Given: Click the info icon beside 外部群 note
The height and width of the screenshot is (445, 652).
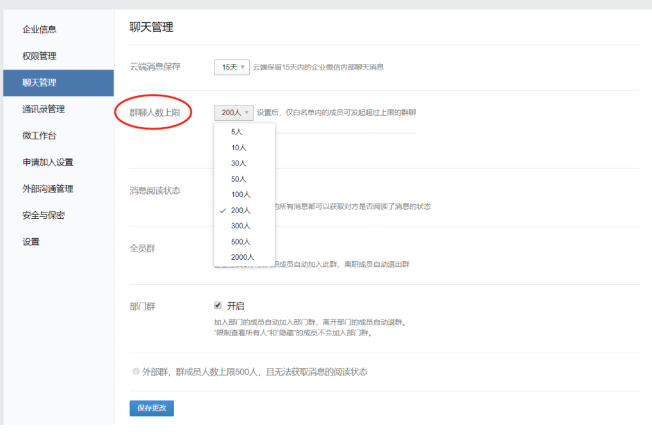Looking at the screenshot, I should tap(136, 372).
